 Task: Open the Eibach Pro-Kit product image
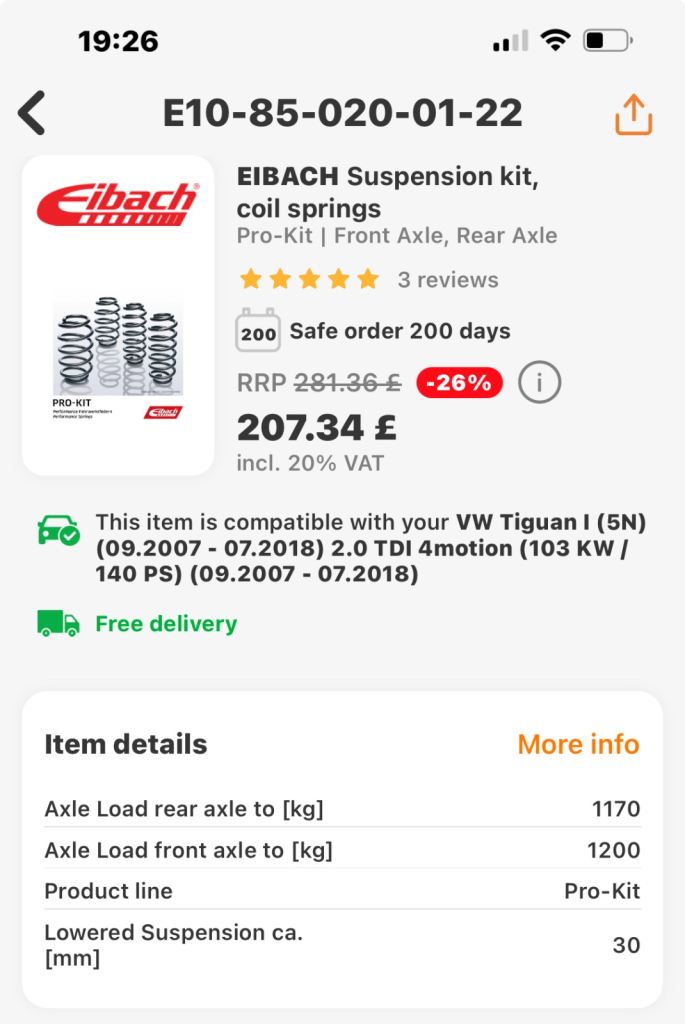118,315
